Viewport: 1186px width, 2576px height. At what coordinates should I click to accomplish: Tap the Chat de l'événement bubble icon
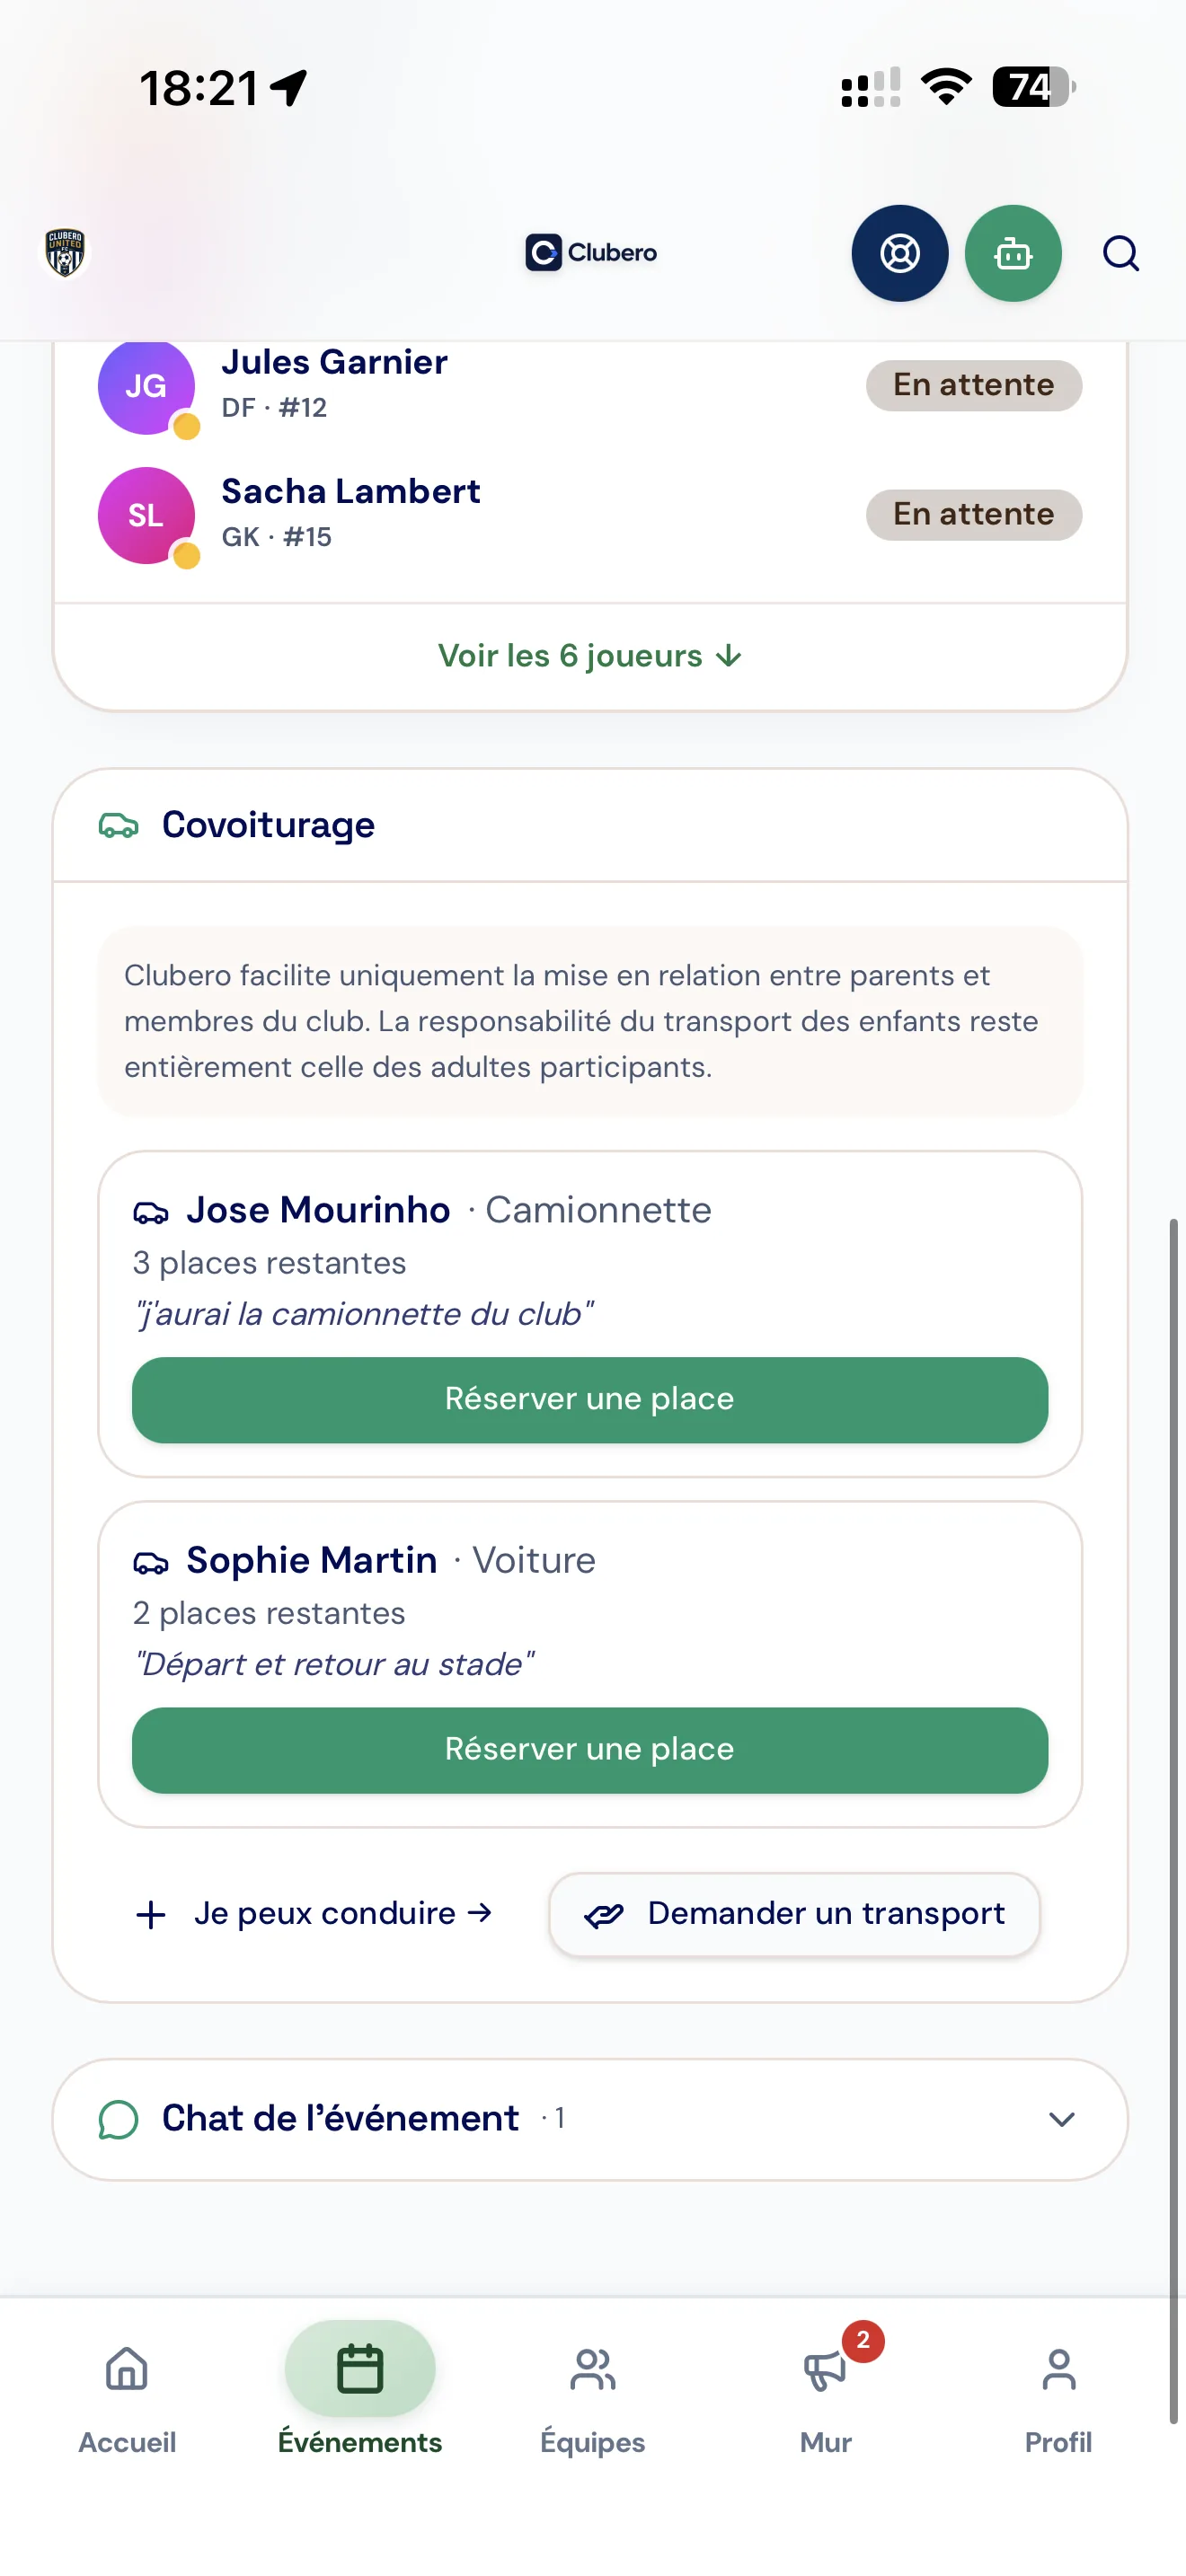click(x=118, y=2119)
